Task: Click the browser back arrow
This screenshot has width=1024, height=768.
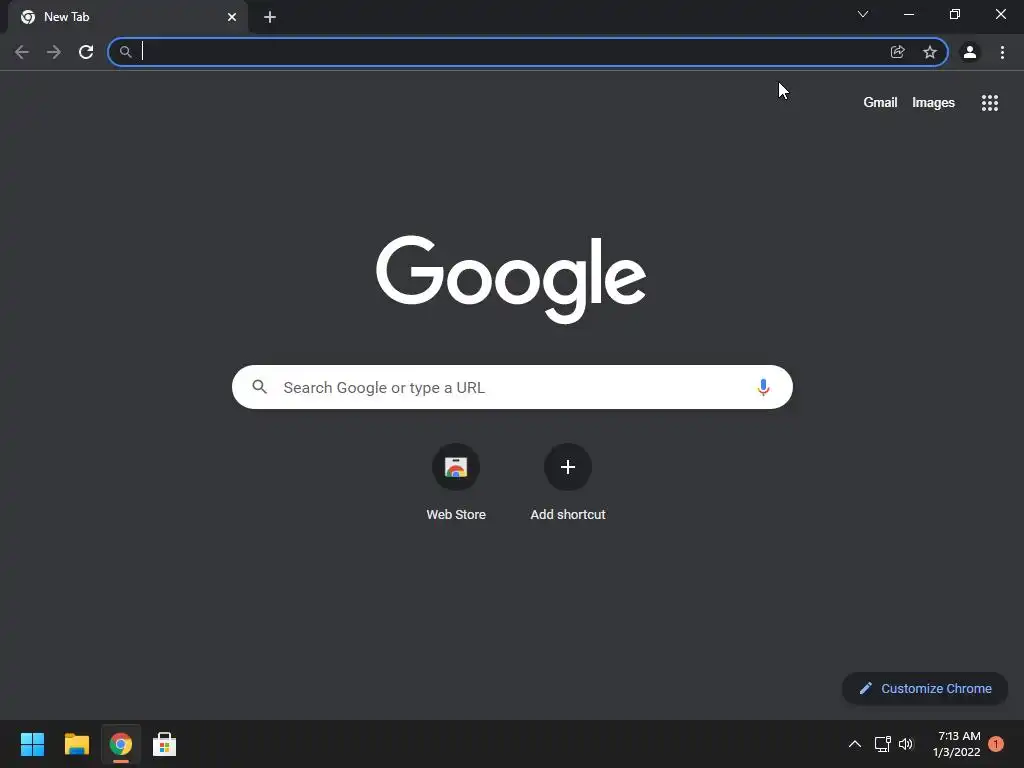Action: (x=22, y=52)
